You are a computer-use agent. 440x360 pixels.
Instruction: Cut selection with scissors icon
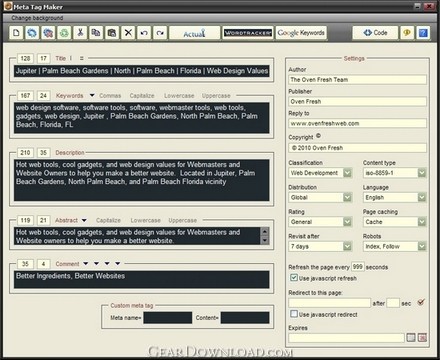click(80, 33)
